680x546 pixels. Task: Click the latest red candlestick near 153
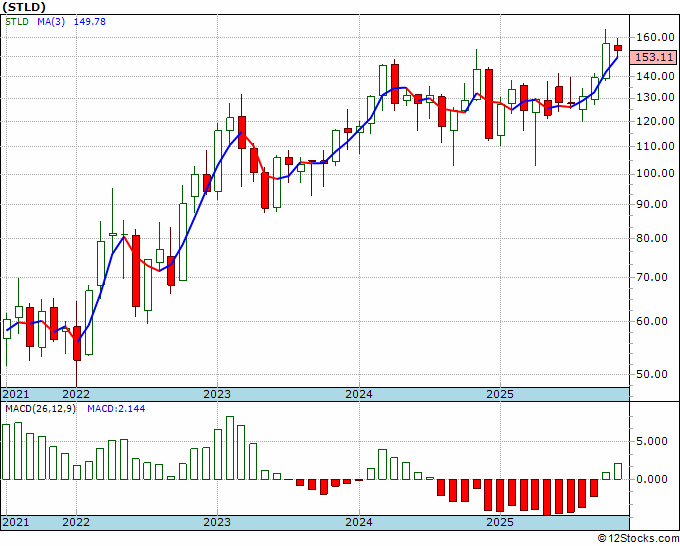coord(618,48)
